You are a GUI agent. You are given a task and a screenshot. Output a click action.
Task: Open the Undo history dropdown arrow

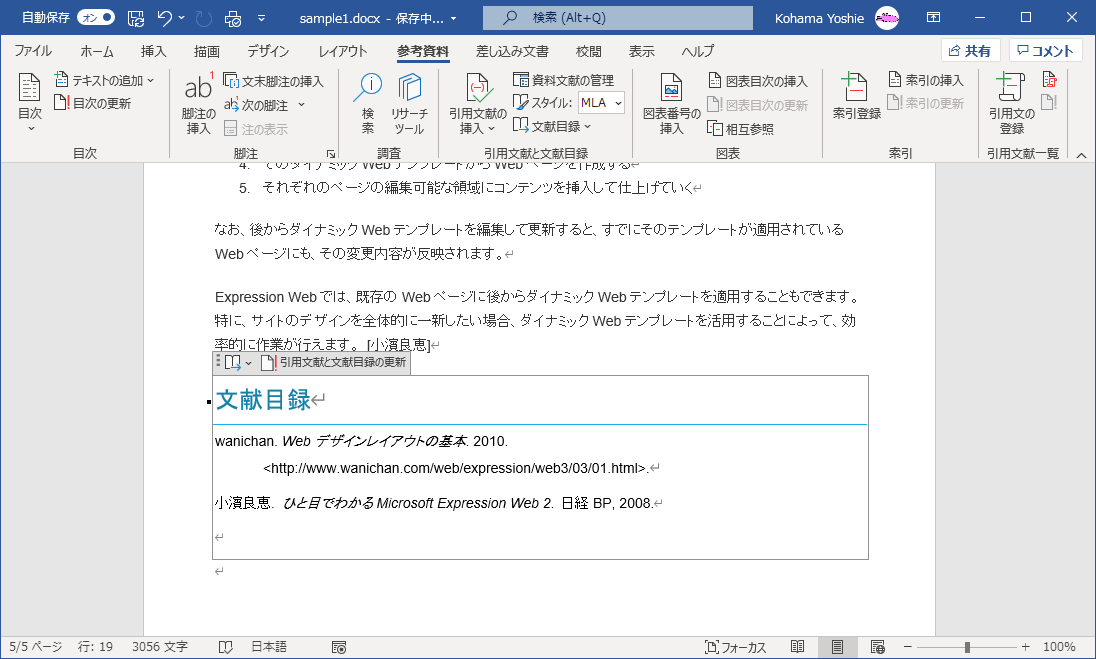pos(182,18)
